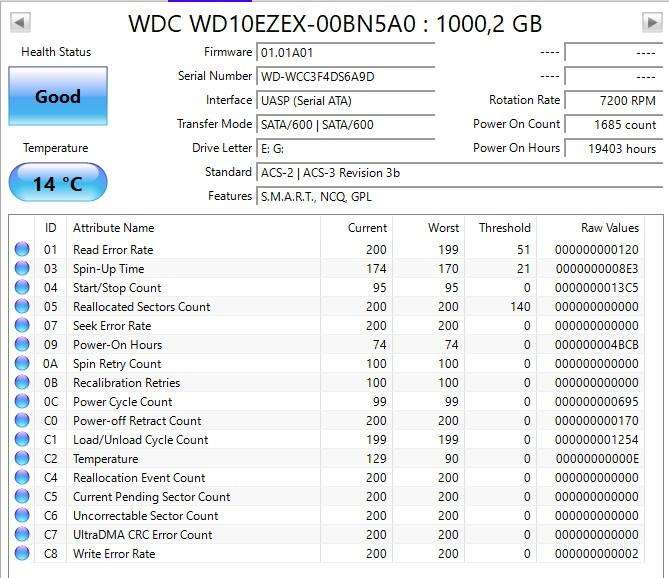Select the Power Cycle Count attribute name
Image resolution: width=669 pixels, height=578 pixels.
coord(122,401)
